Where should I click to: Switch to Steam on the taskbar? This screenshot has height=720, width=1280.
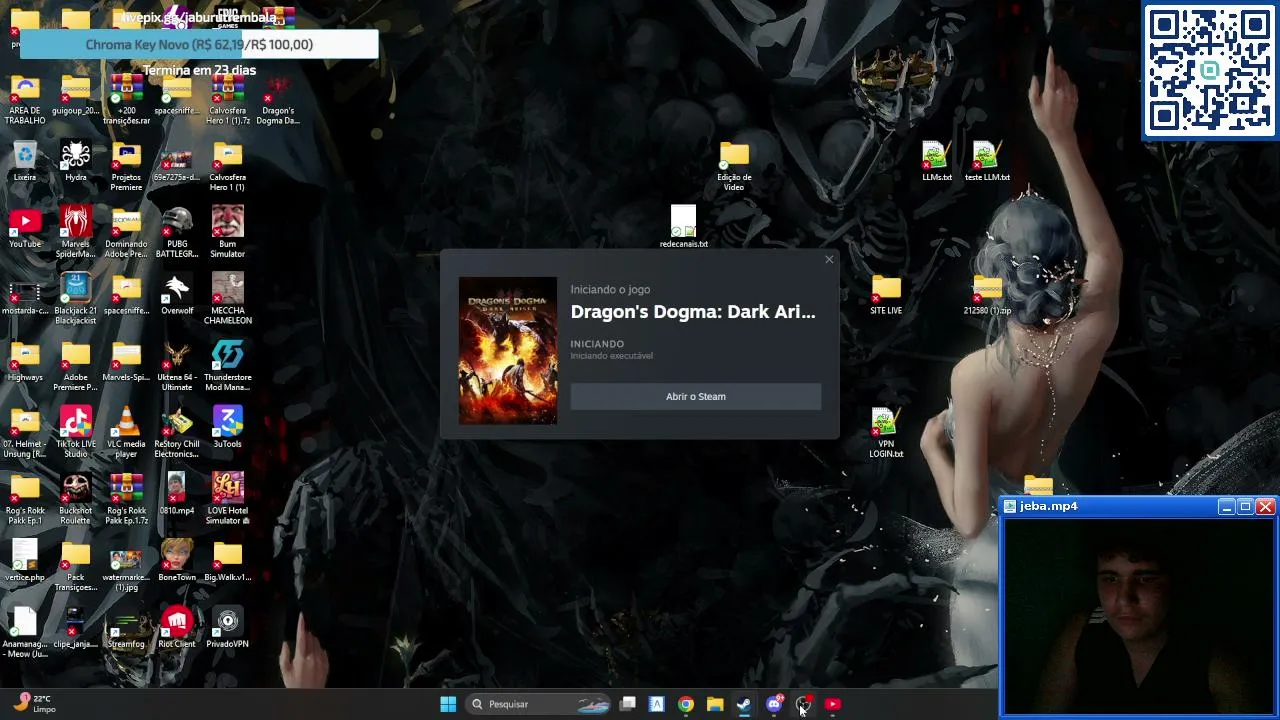(744, 704)
